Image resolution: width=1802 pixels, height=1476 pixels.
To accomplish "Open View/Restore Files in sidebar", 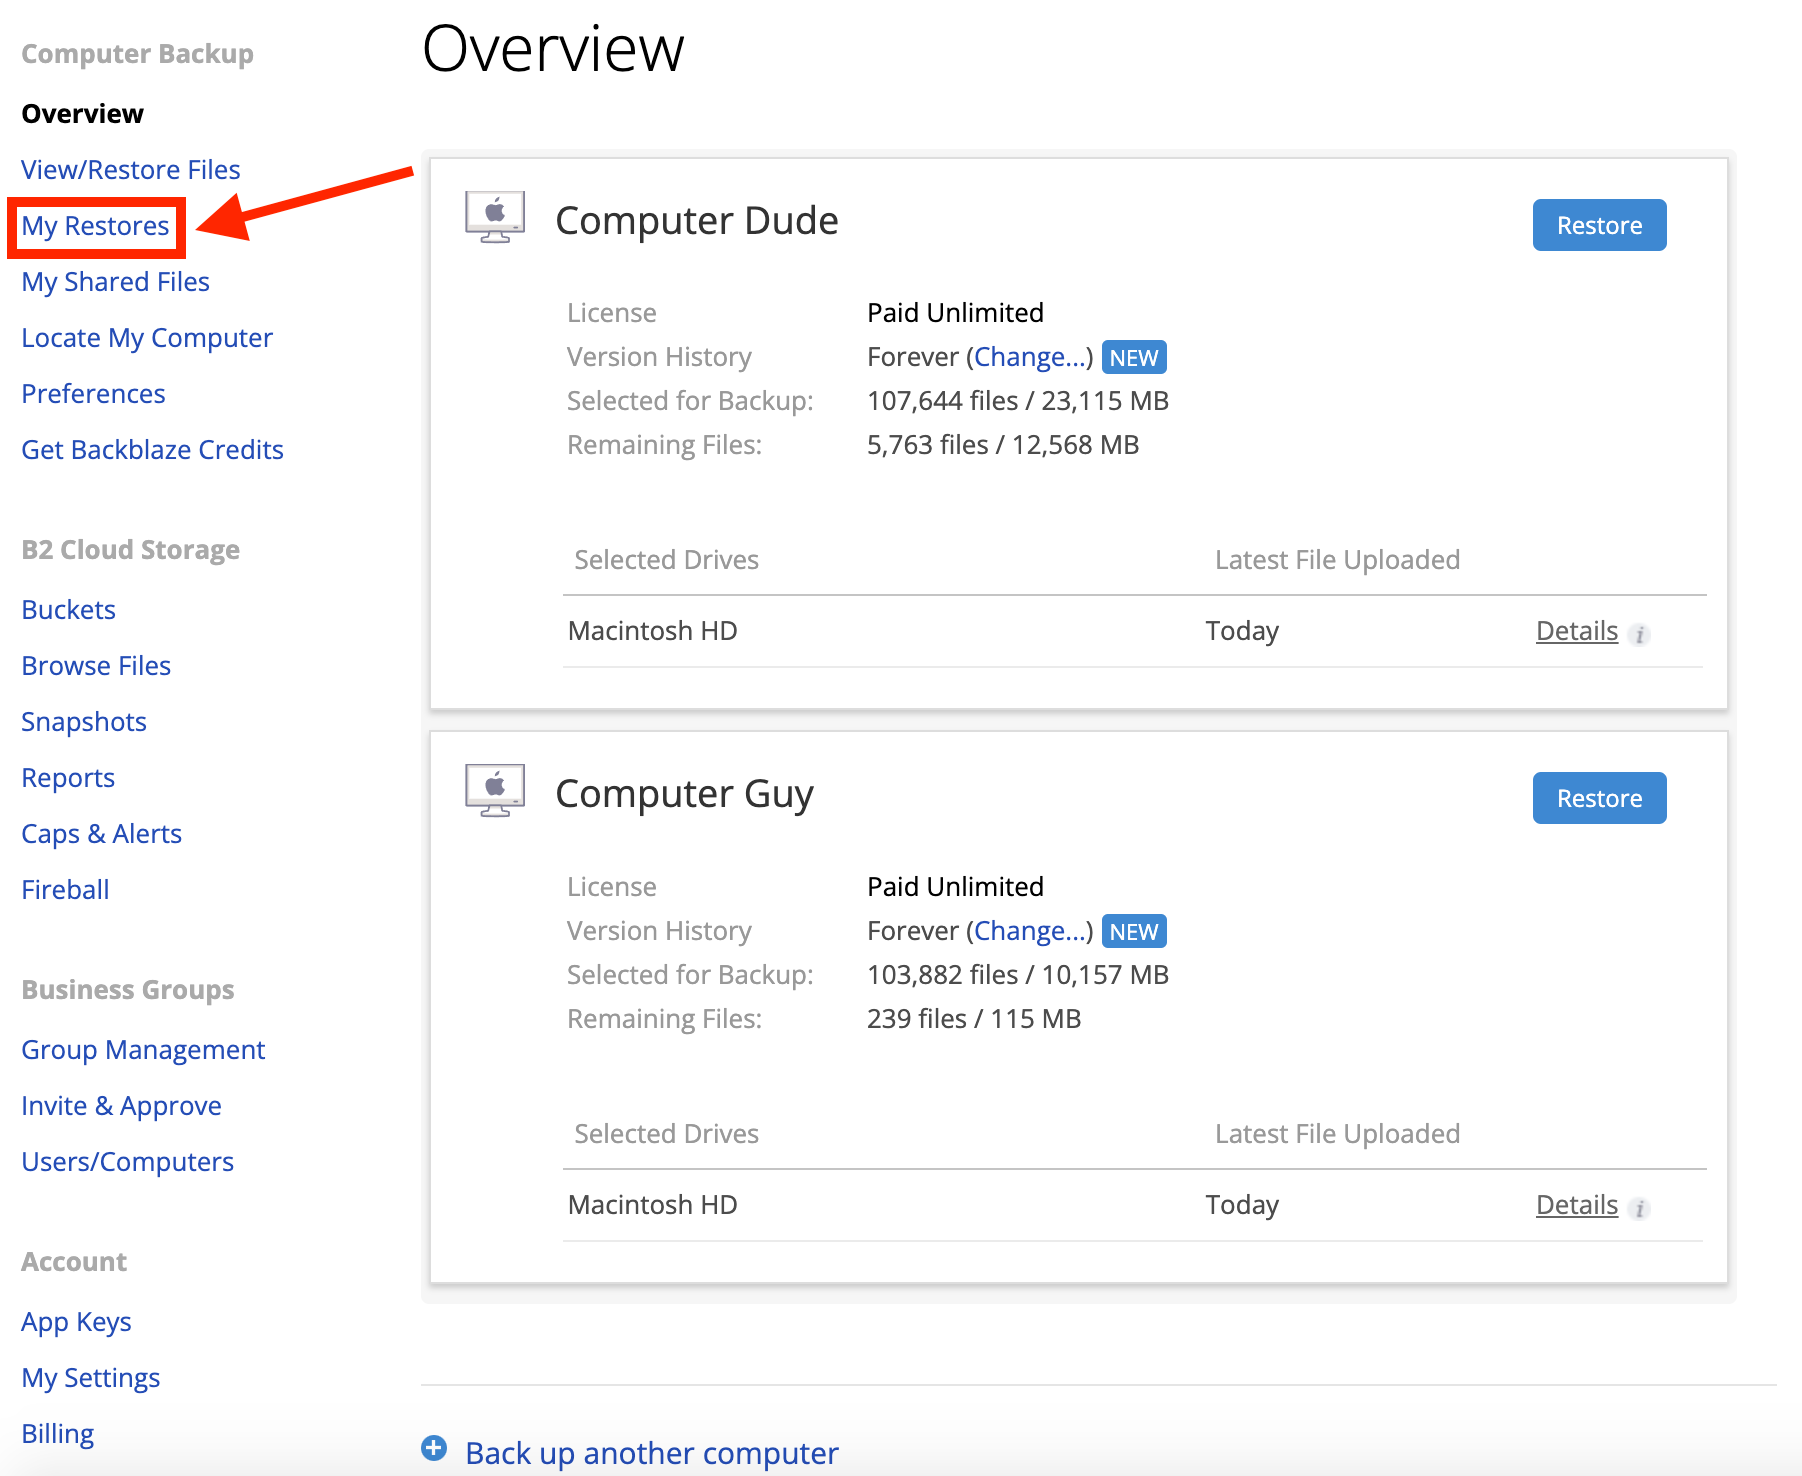I will coord(131,170).
